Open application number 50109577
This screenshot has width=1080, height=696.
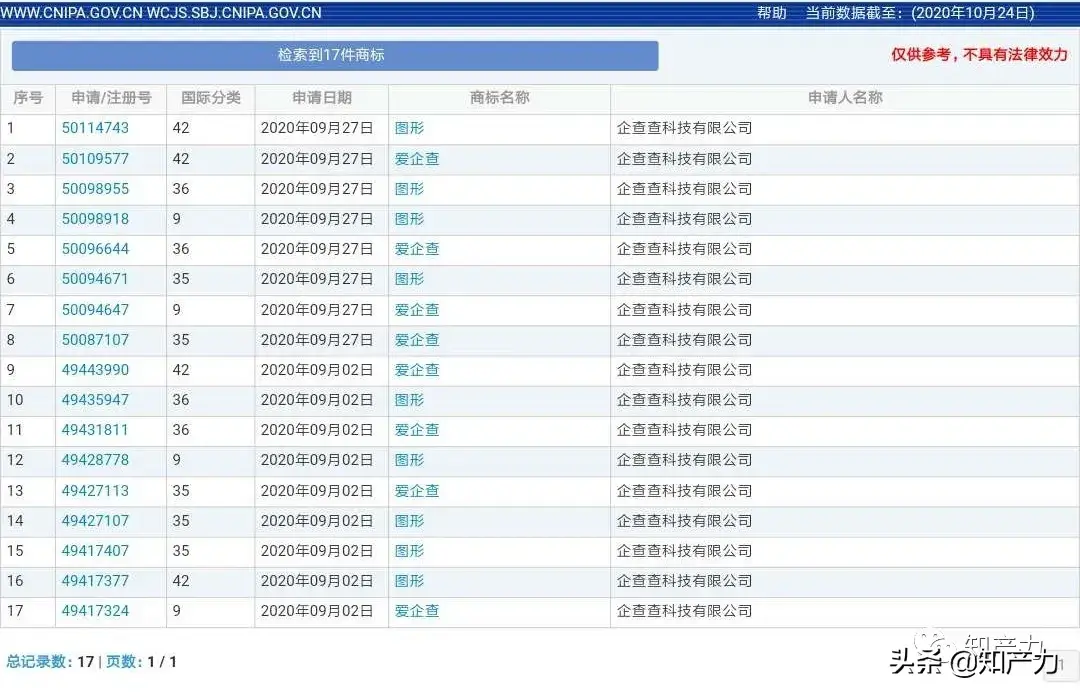point(95,158)
